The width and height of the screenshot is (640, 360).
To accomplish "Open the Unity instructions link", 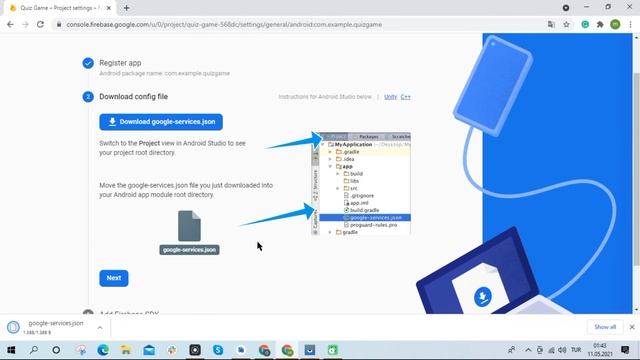I will click(x=391, y=97).
